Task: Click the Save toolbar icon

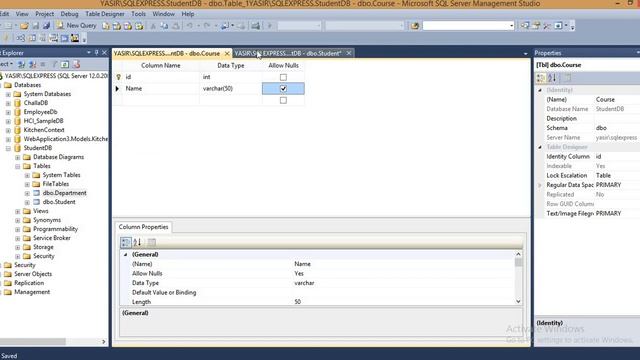Action: pyautogui.click(x=36, y=26)
